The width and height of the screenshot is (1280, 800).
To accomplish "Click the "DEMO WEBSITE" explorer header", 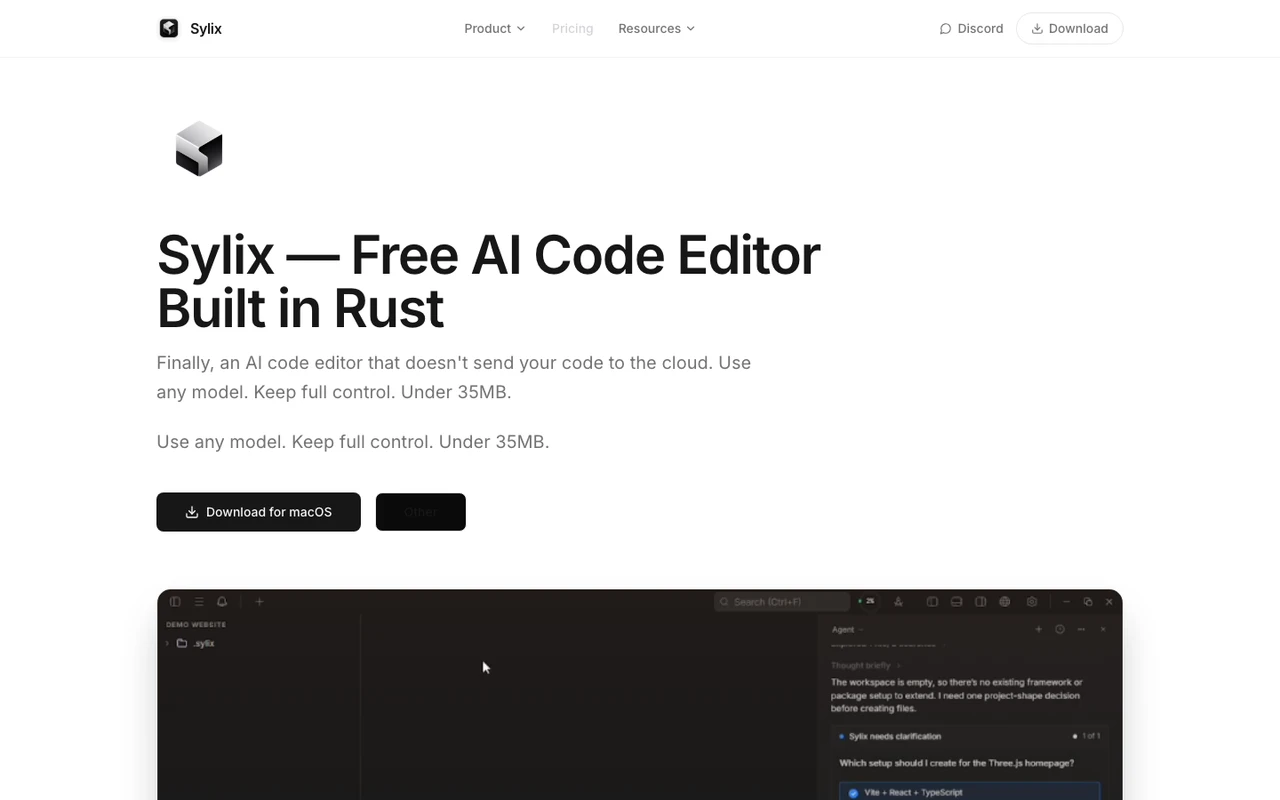I will tap(196, 625).
